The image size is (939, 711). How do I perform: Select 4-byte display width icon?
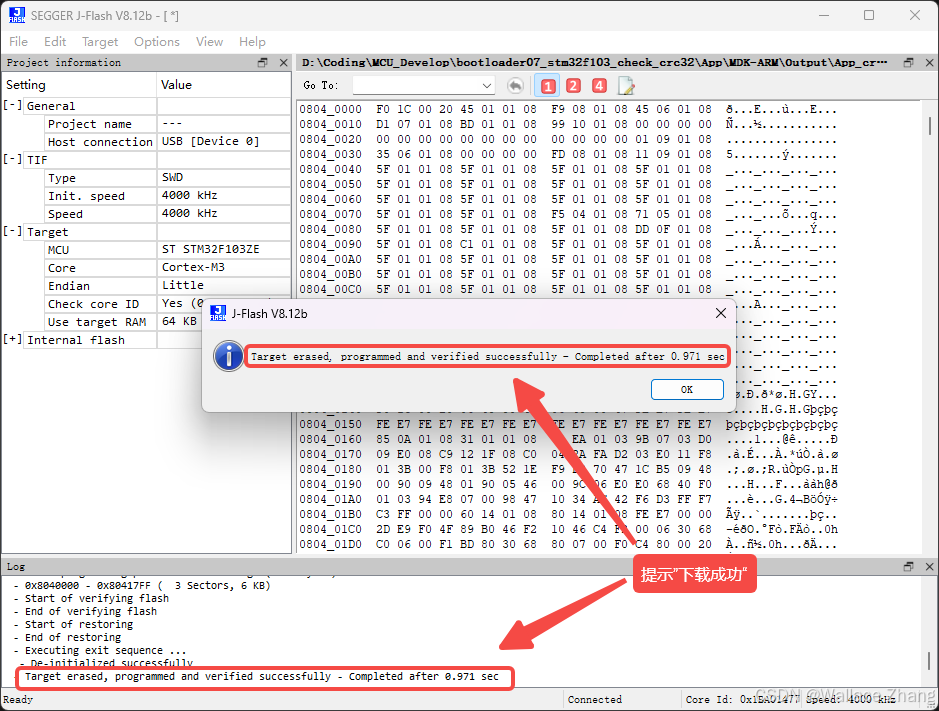(x=599, y=86)
